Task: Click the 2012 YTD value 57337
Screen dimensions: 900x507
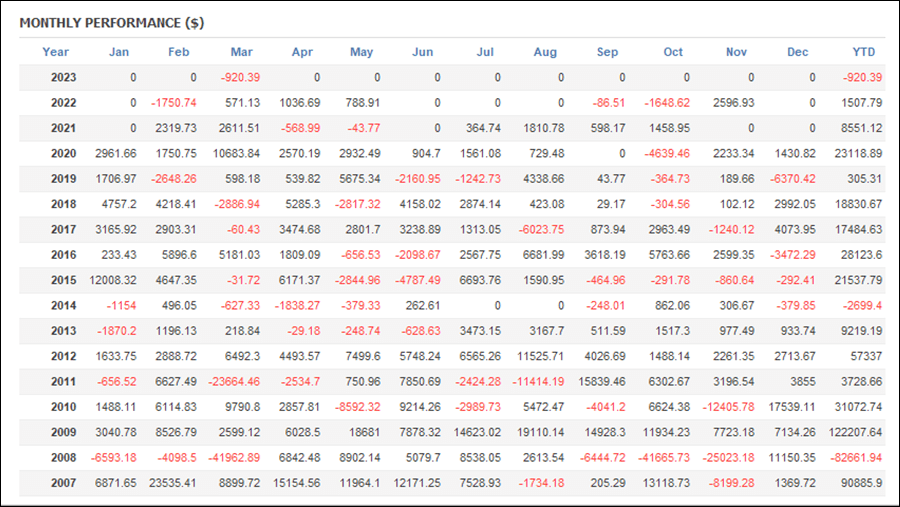Action: pyautogui.click(x=866, y=356)
